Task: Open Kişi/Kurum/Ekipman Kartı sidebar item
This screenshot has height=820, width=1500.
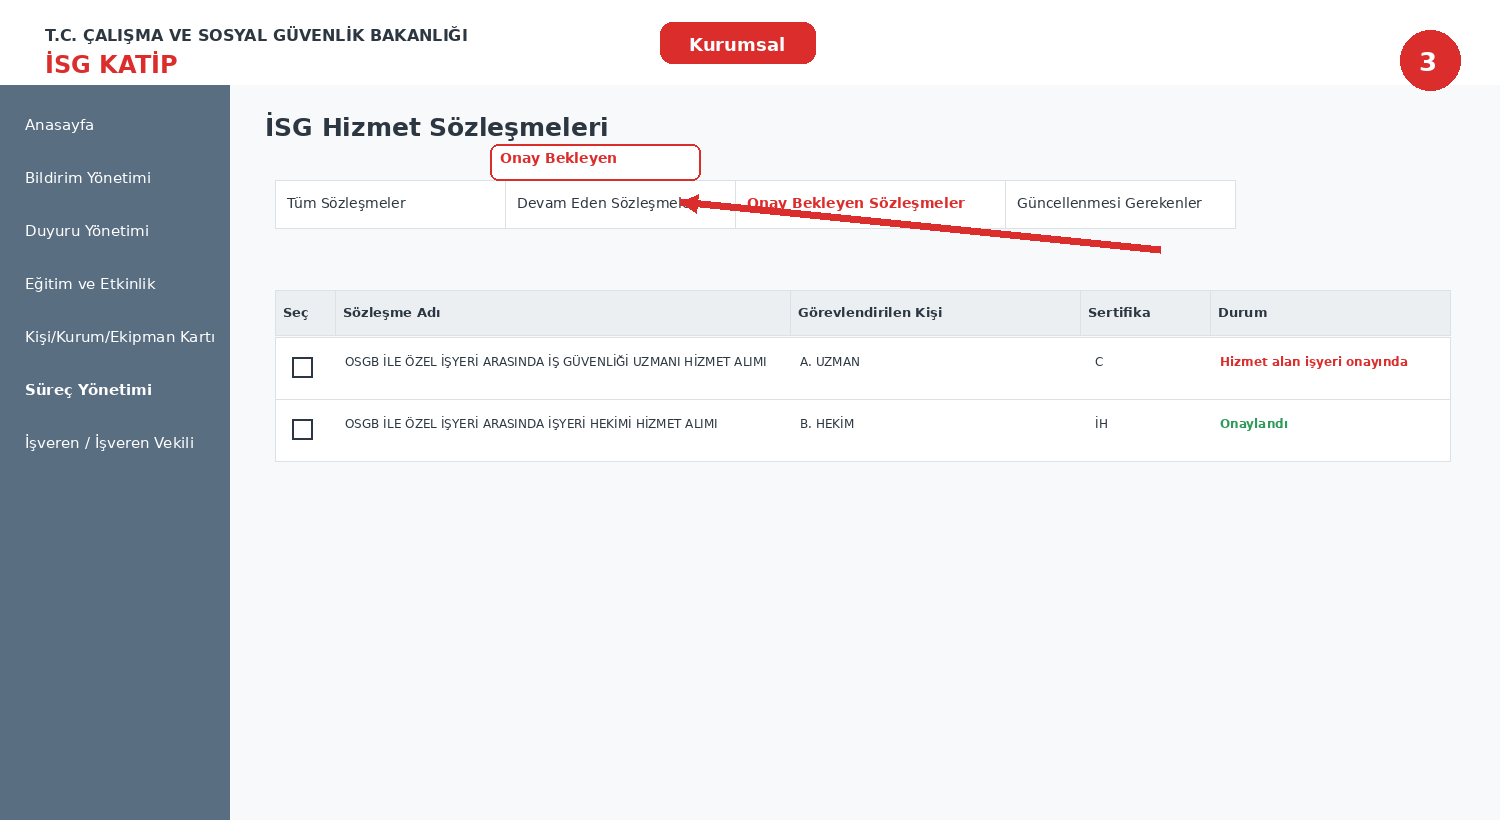Action: [120, 337]
